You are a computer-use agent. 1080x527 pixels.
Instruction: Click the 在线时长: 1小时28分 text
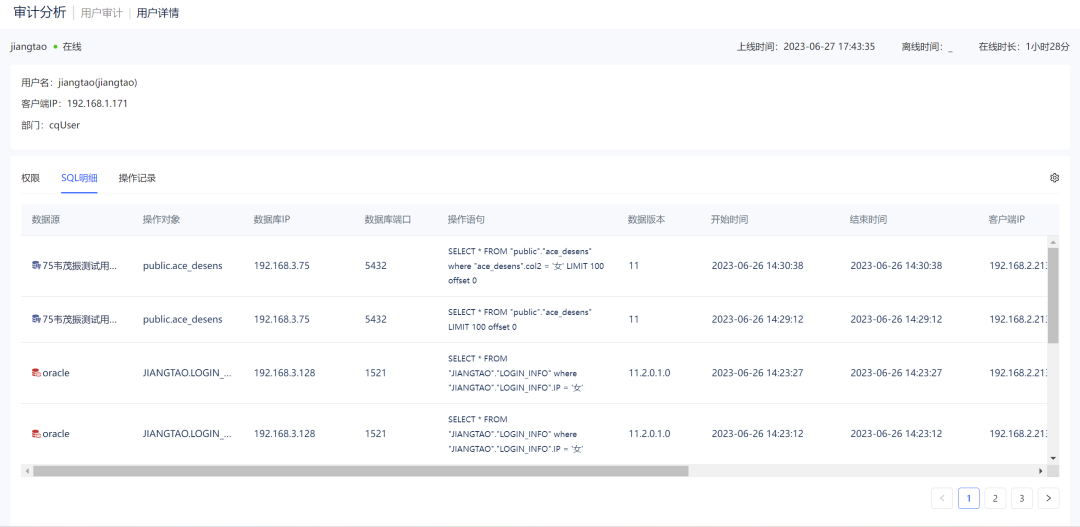1024,47
